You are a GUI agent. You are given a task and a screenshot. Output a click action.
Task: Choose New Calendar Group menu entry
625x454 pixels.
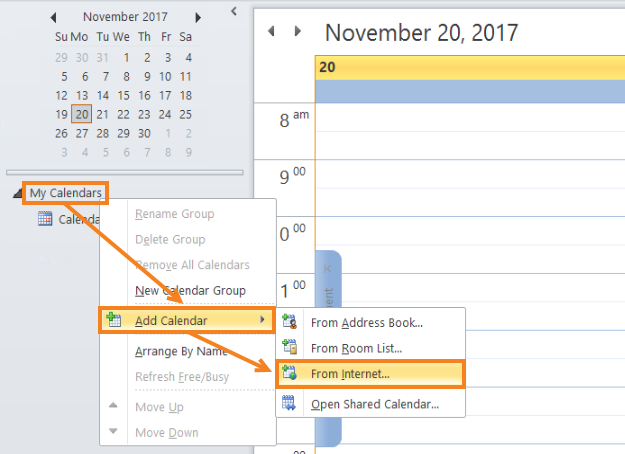(x=190, y=291)
